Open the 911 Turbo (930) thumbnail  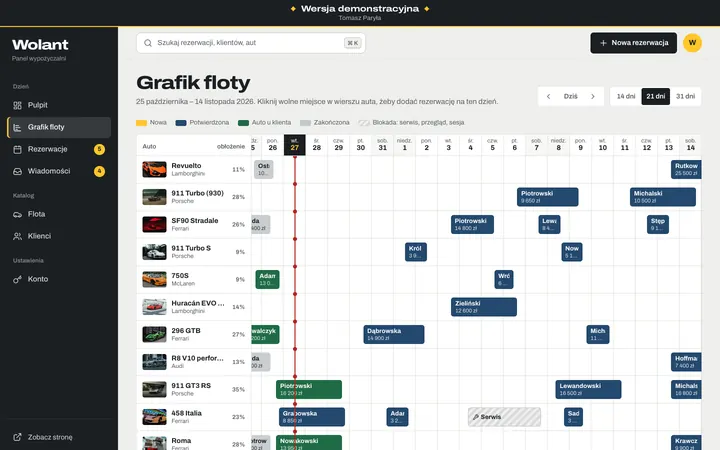coord(154,197)
